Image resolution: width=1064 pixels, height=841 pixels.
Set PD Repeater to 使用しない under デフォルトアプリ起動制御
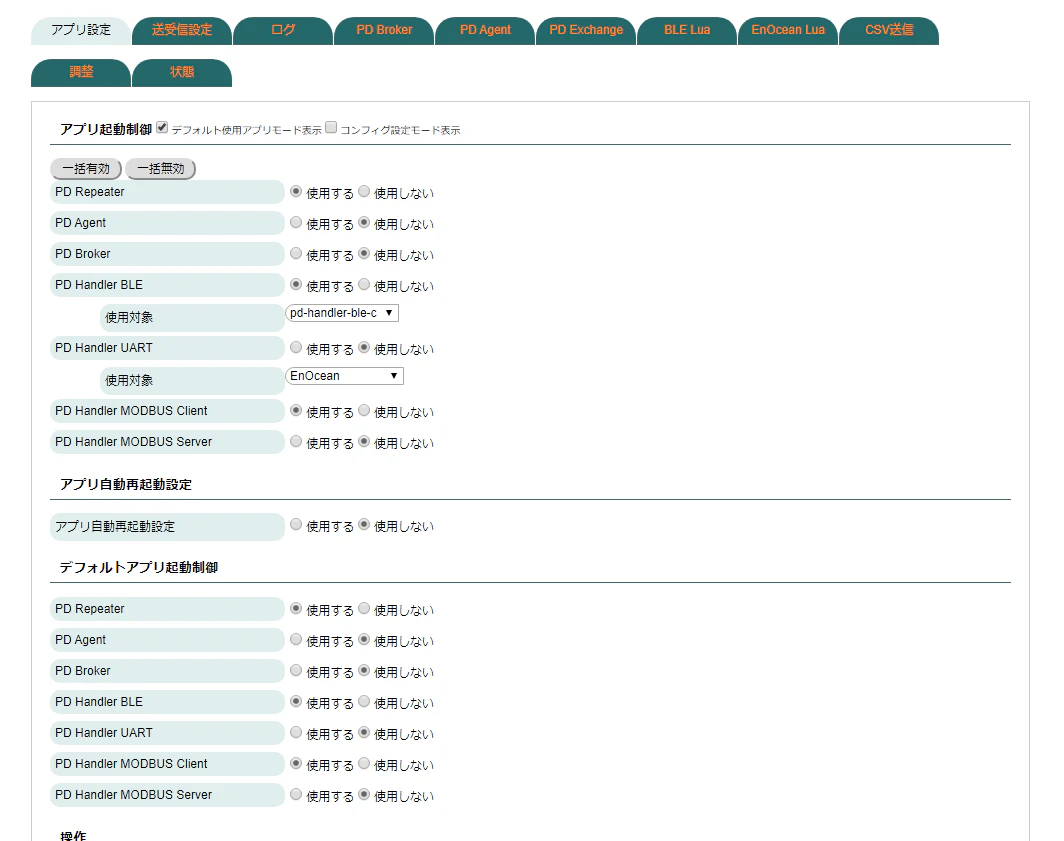pyautogui.click(x=364, y=609)
